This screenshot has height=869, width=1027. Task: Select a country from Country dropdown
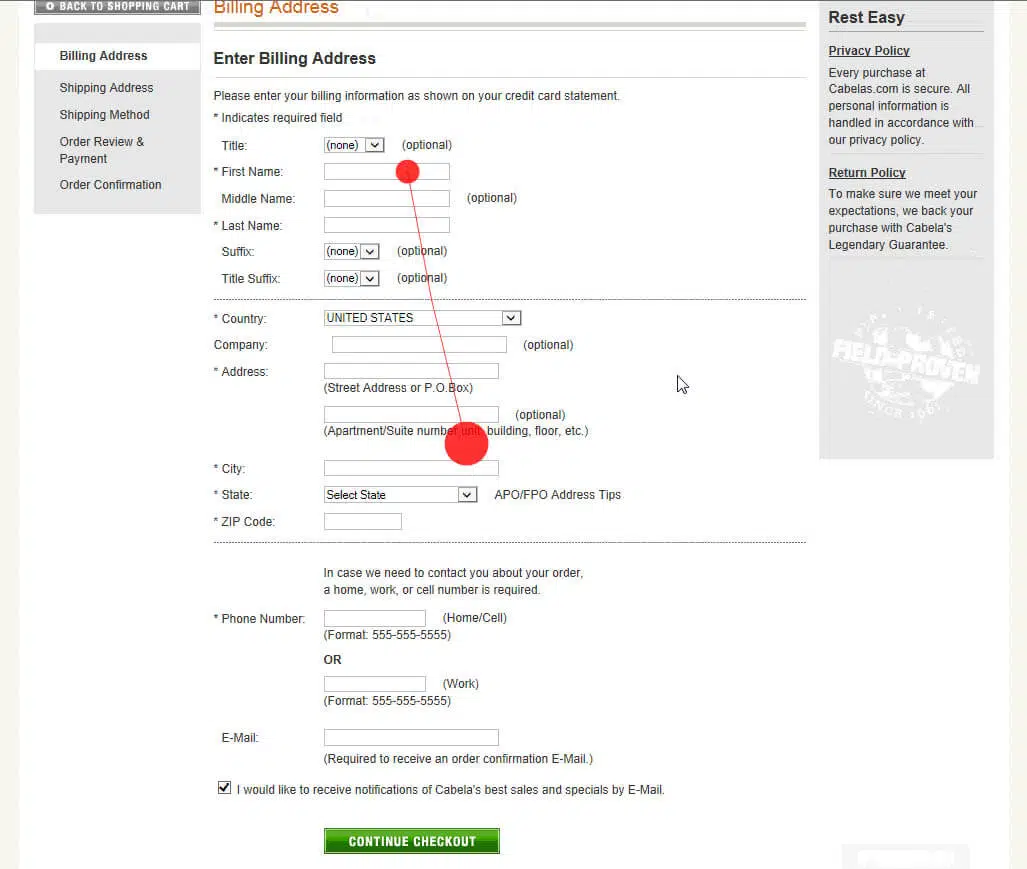click(422, 318)
